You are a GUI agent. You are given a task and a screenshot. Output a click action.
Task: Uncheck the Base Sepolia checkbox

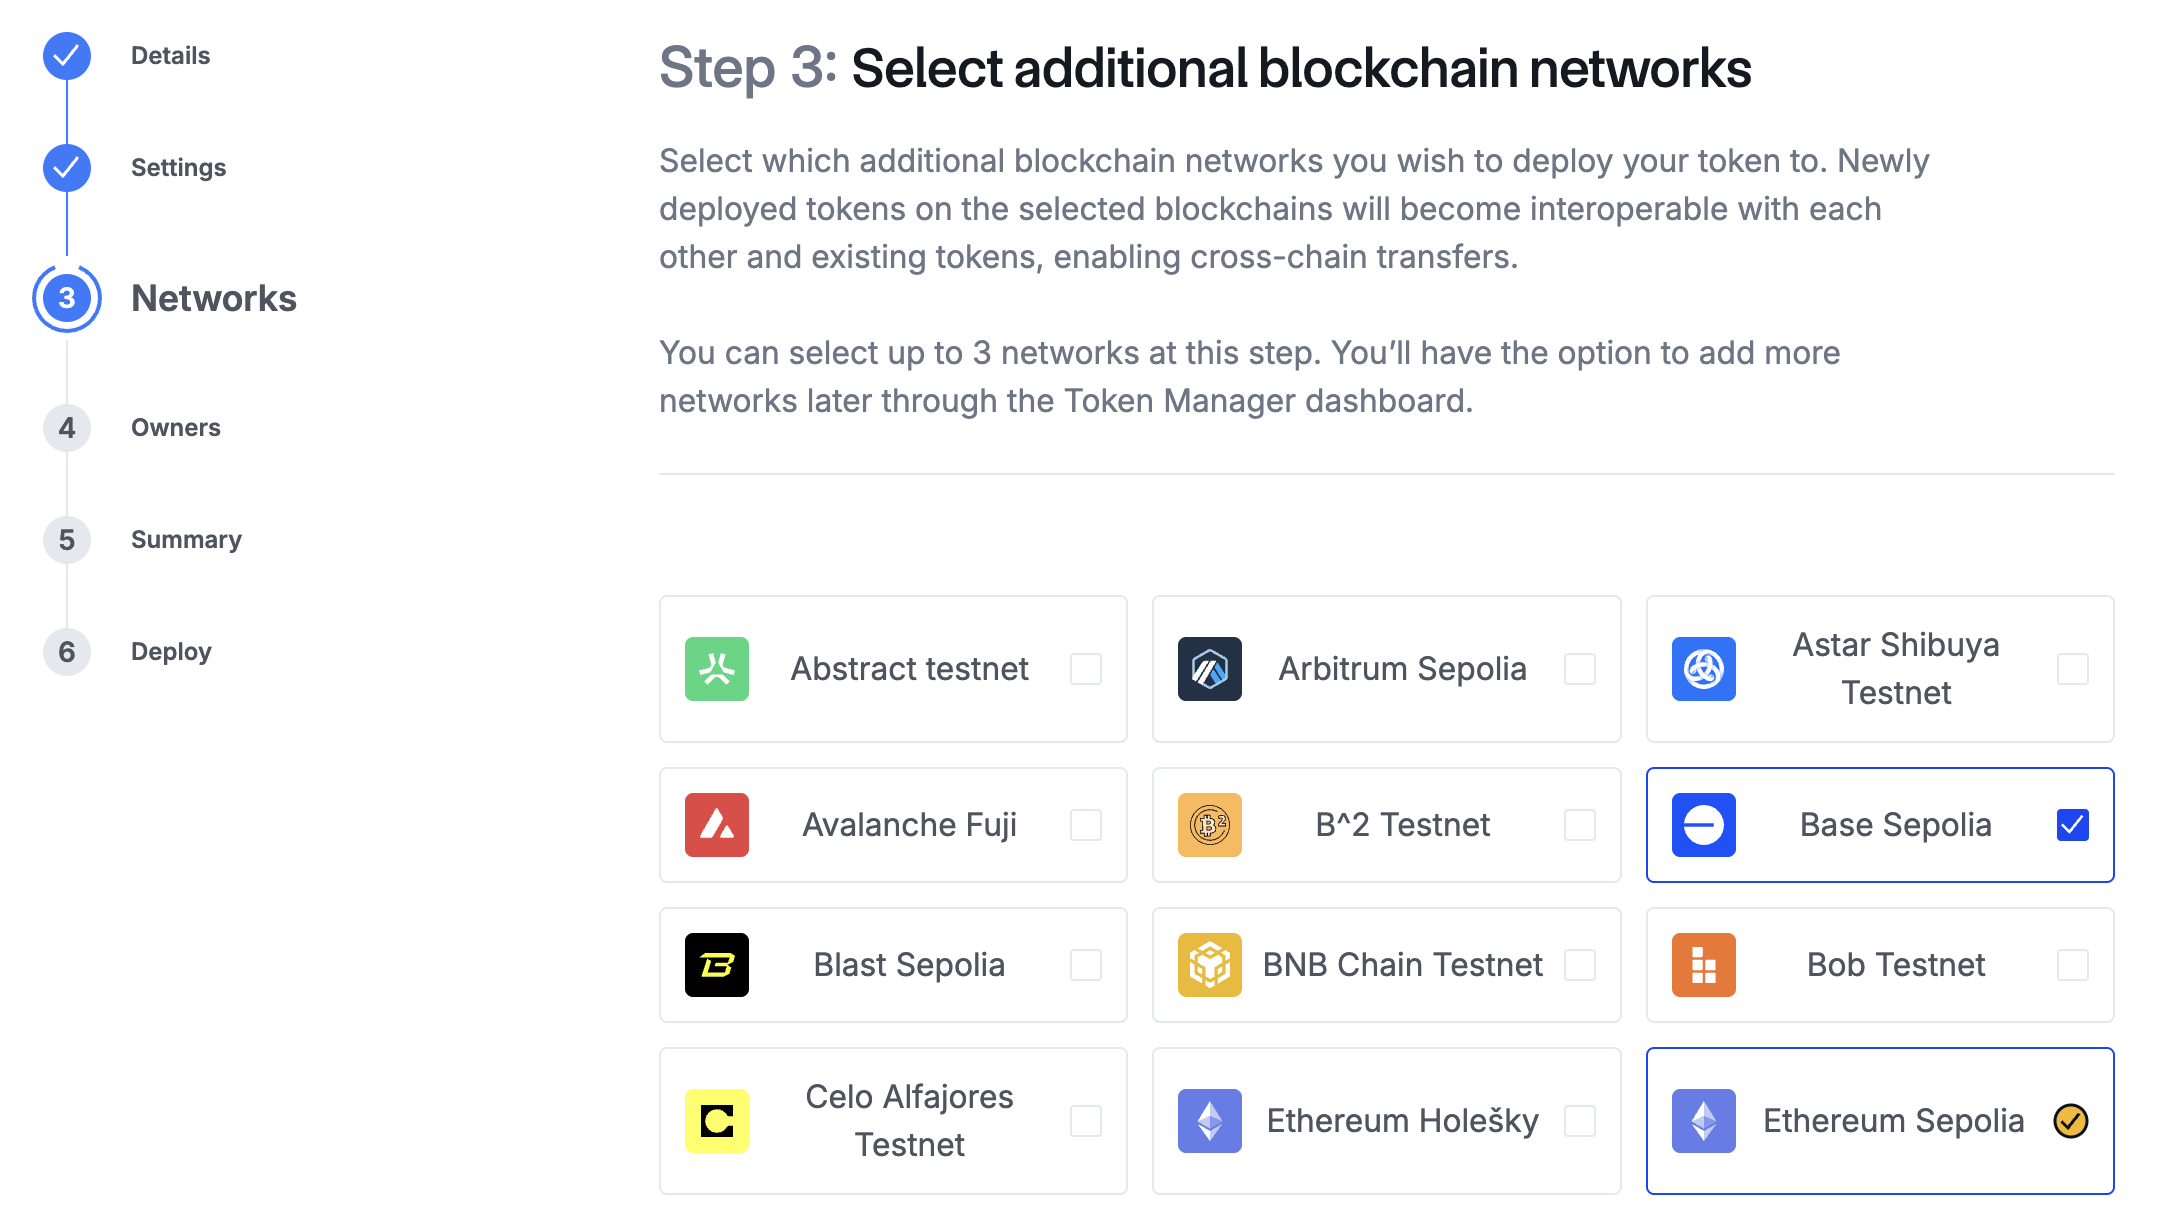point(2072,825)
